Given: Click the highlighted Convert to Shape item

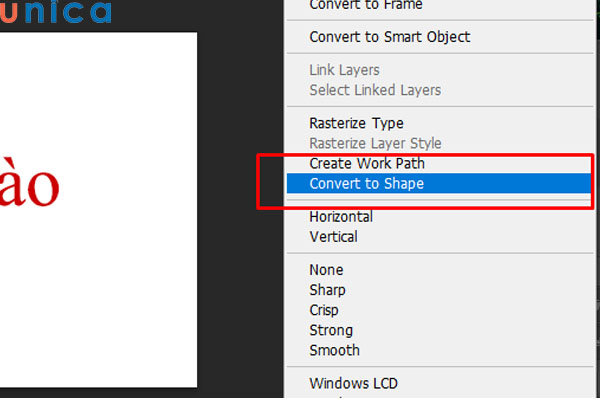Looking at the screenshot, I should (366, 184).
